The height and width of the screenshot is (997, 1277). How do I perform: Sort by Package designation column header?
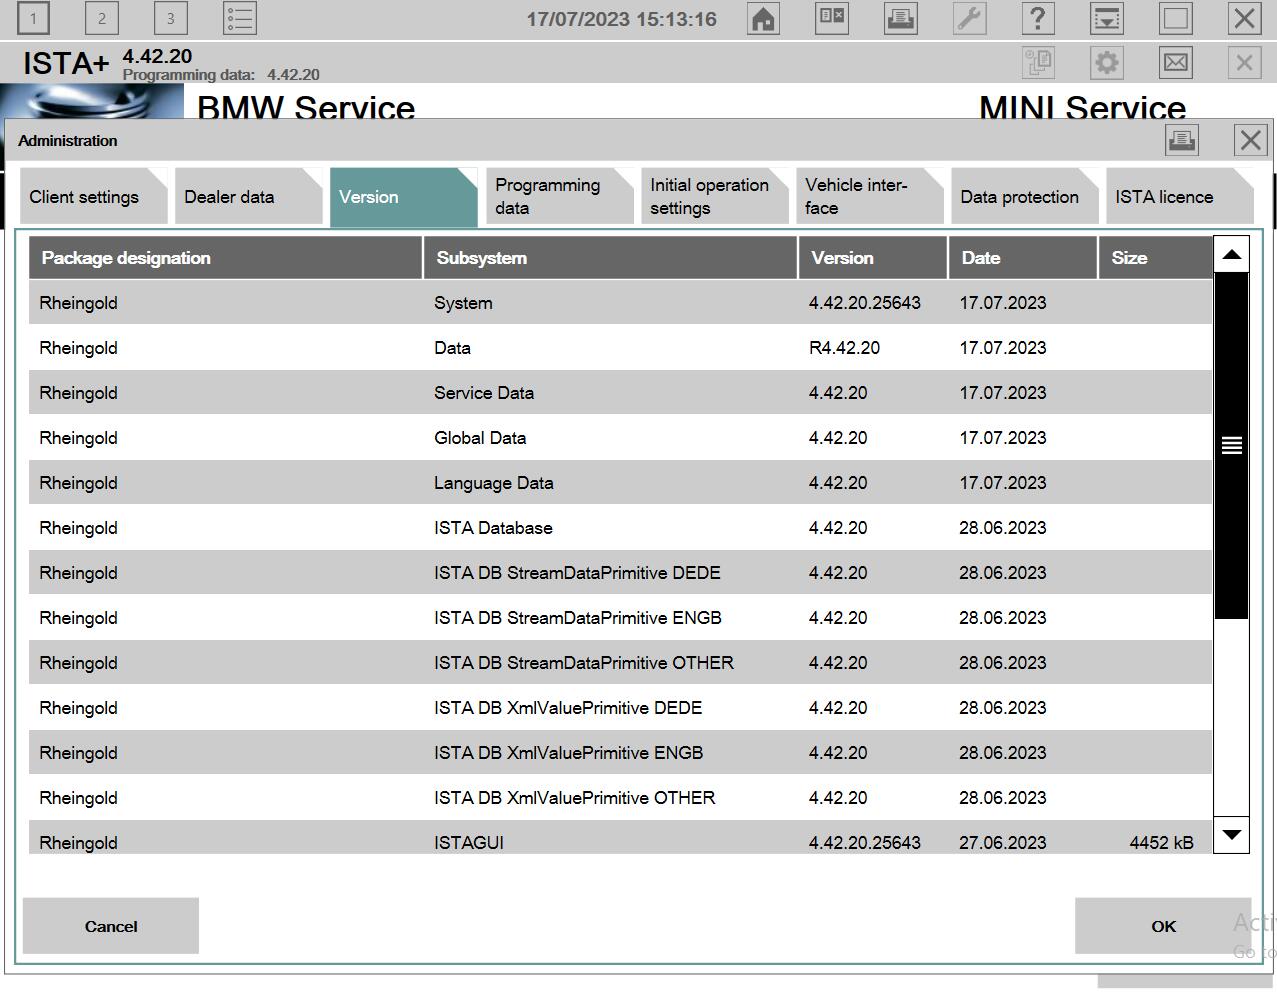226,258
